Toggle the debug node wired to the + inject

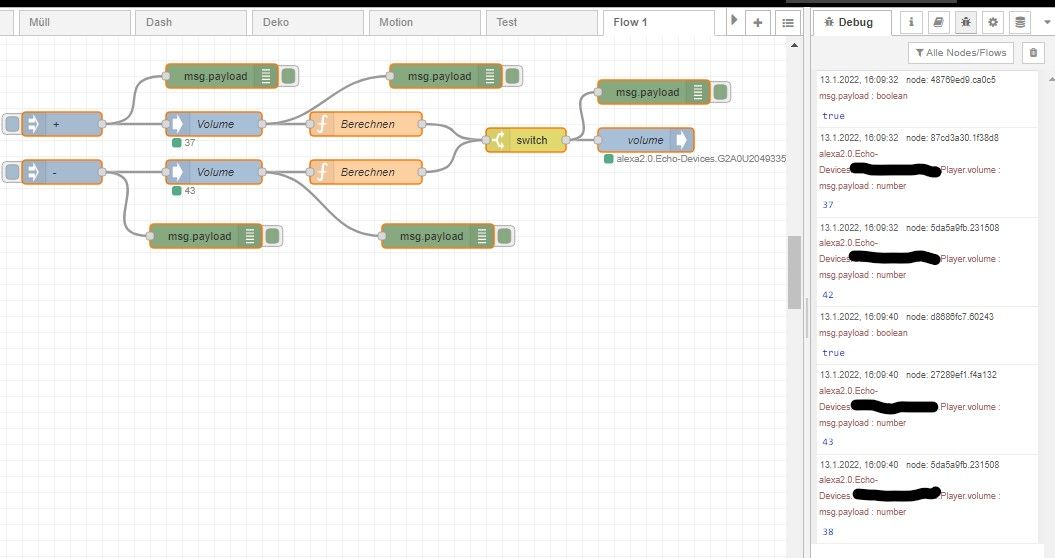tap(289, 76)
